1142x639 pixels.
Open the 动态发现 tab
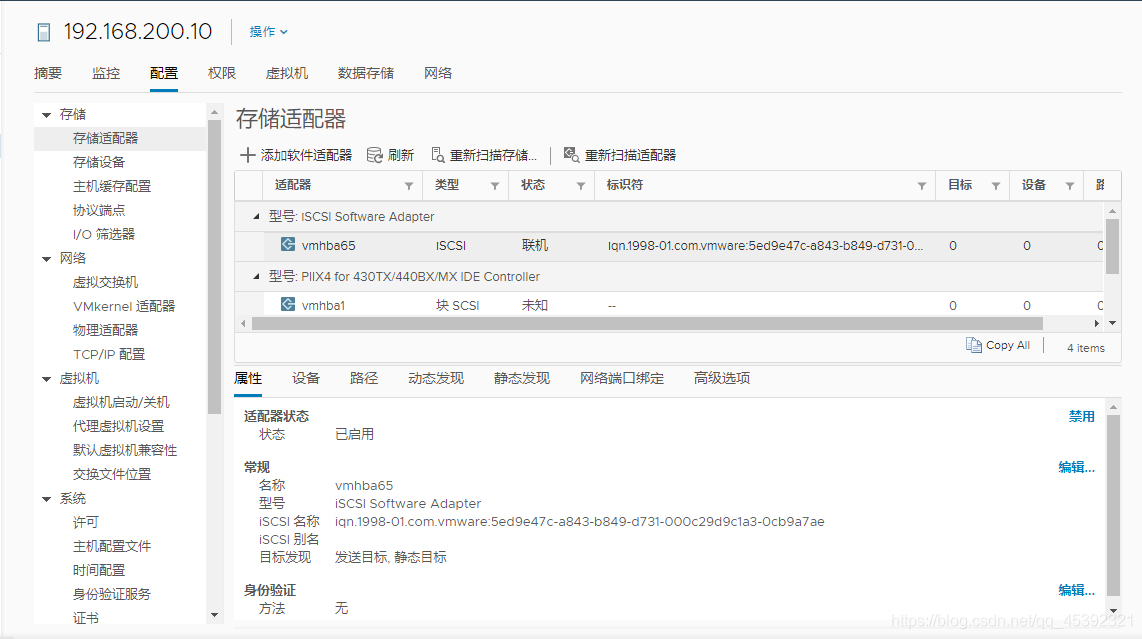pos(436,378)
